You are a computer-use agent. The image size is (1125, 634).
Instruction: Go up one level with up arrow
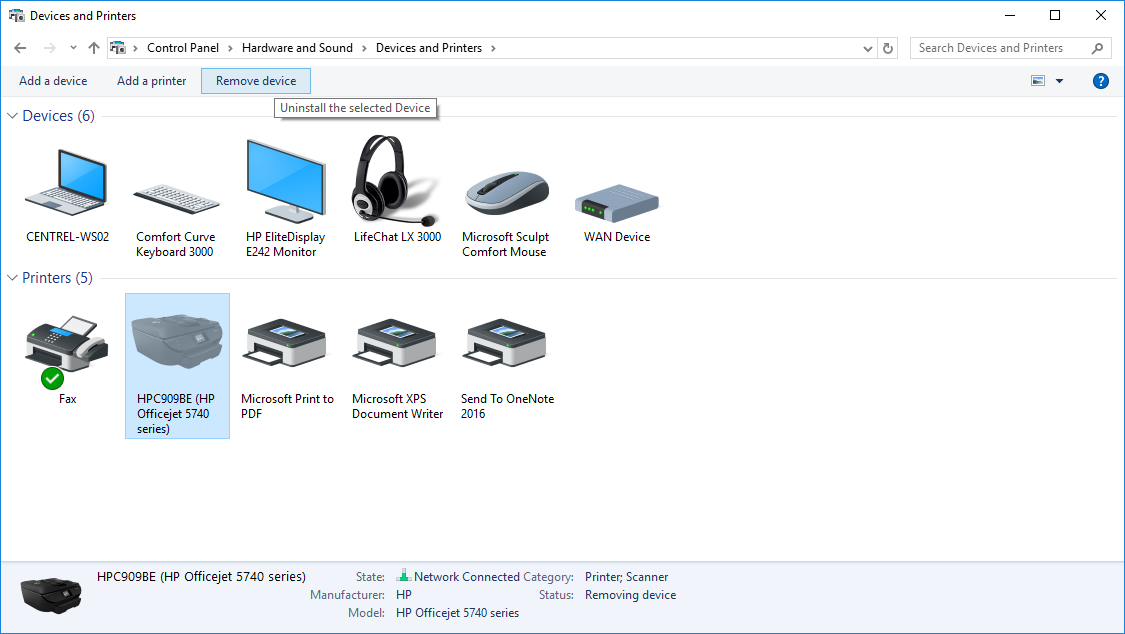pos(94,48)
